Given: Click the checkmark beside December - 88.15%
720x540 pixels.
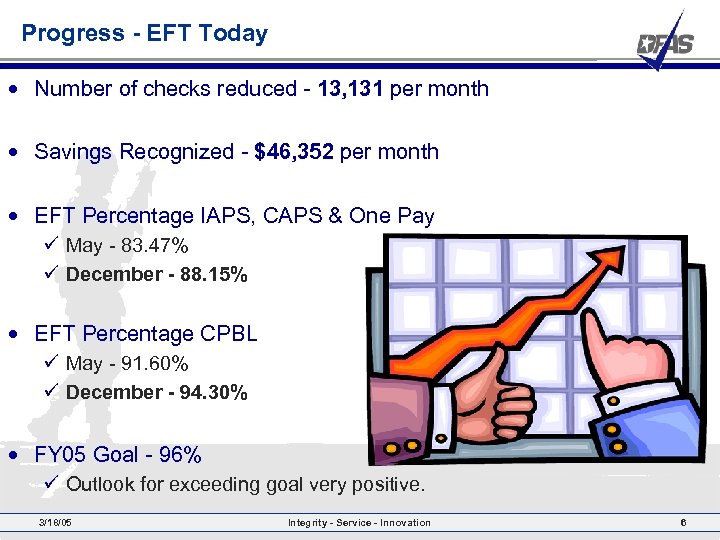Looking at the screenshot, I should point(54,274).
